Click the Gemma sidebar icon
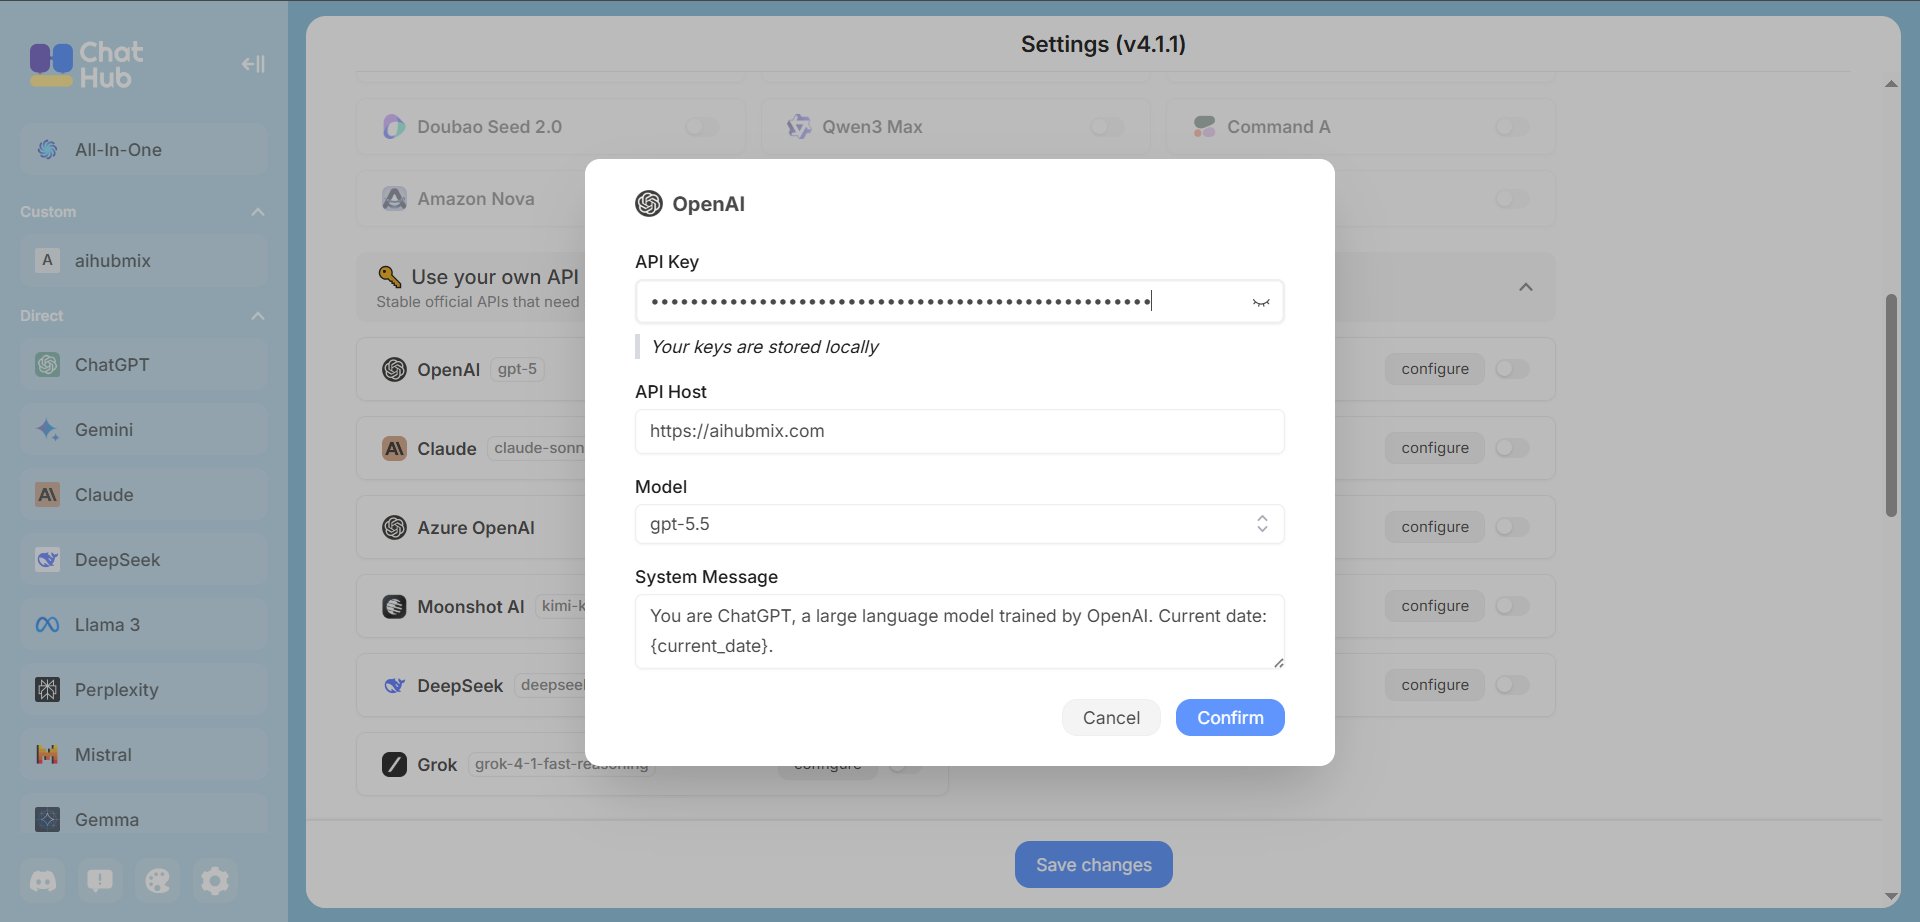 (x=47, y=820)
